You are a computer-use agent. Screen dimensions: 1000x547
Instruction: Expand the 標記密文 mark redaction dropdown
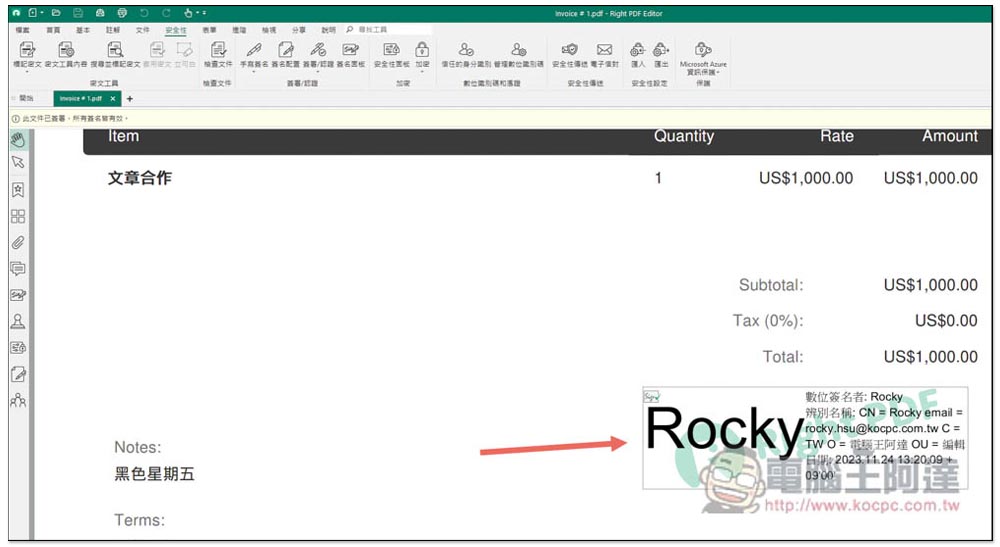[x=27, y=71]
